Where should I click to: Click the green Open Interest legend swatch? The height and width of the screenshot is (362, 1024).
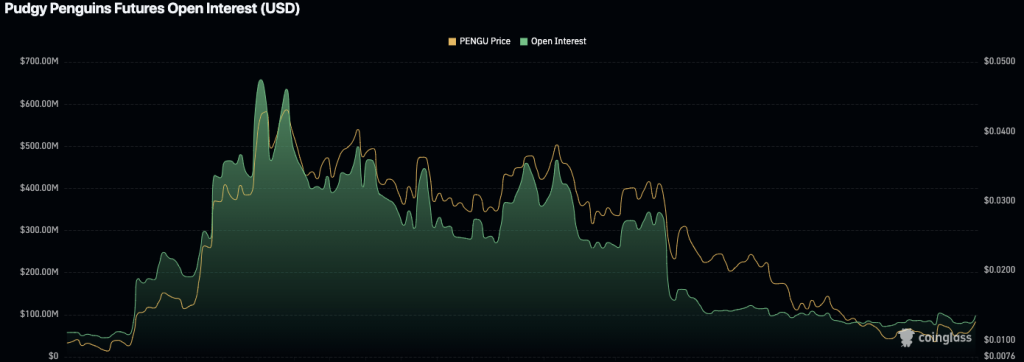click(524, 42)
